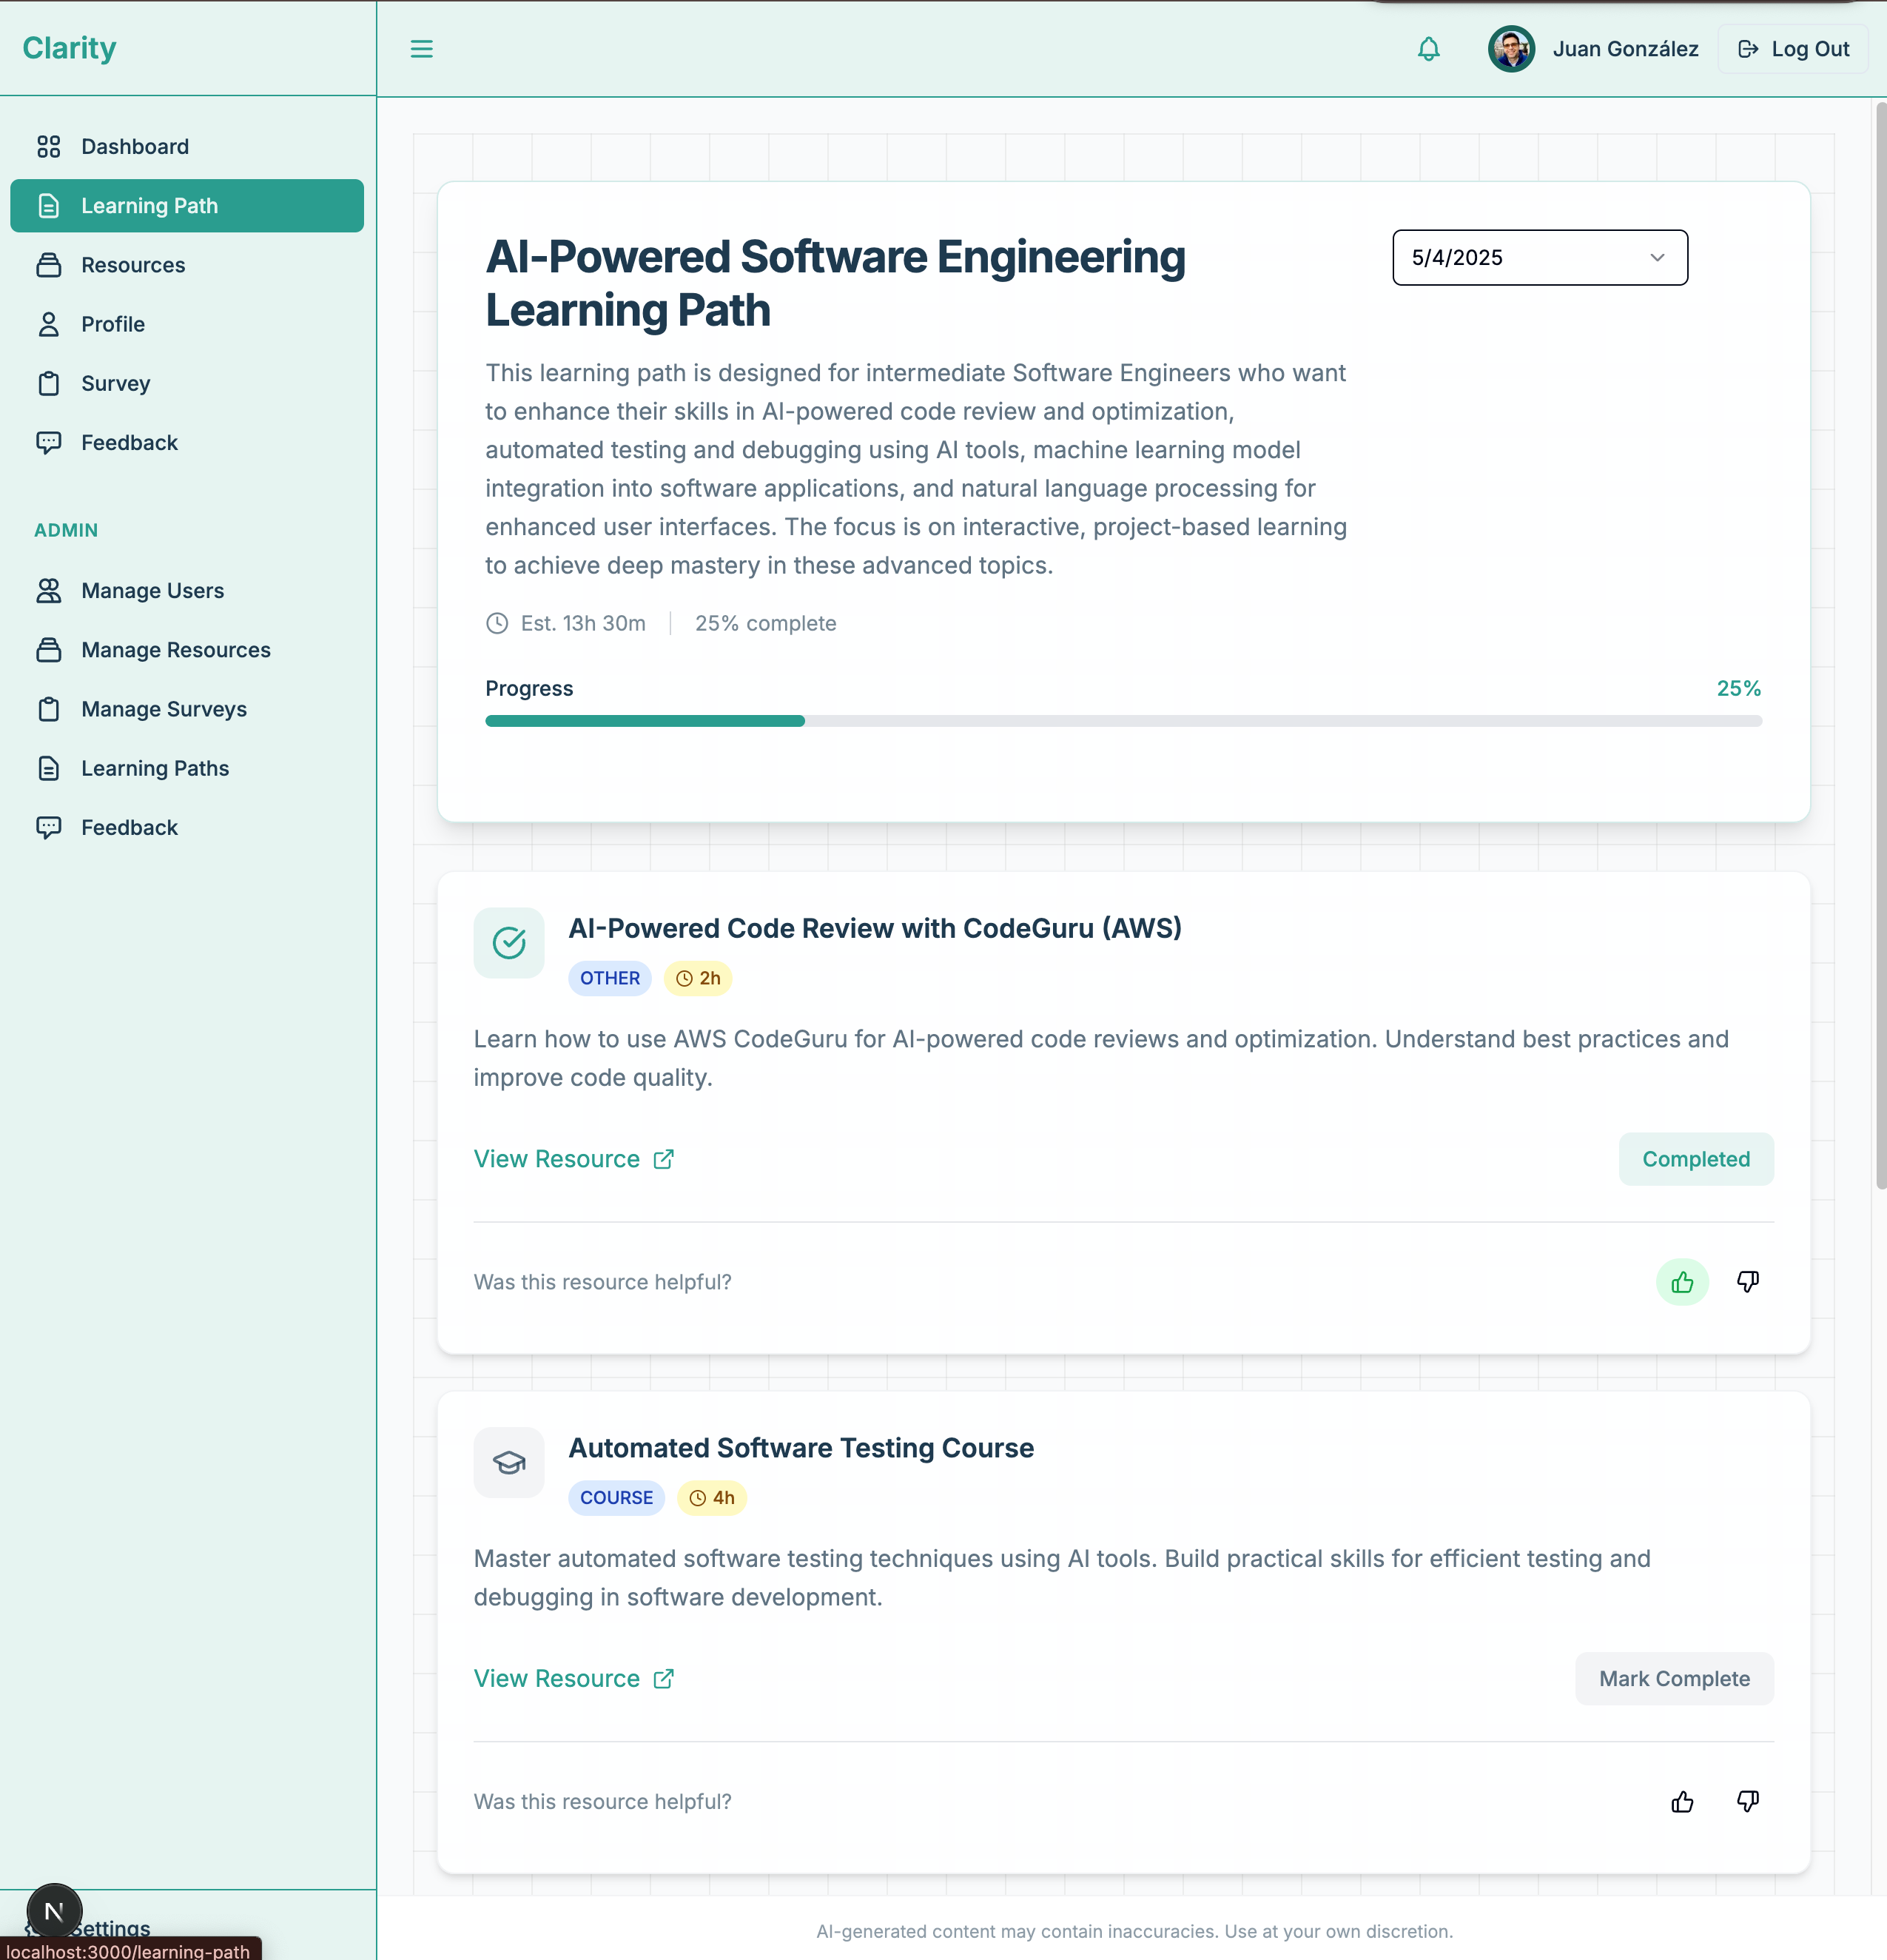Thumbs up the Automated Software Testing Course
The image size is (1887, 1960).
1681,1802
